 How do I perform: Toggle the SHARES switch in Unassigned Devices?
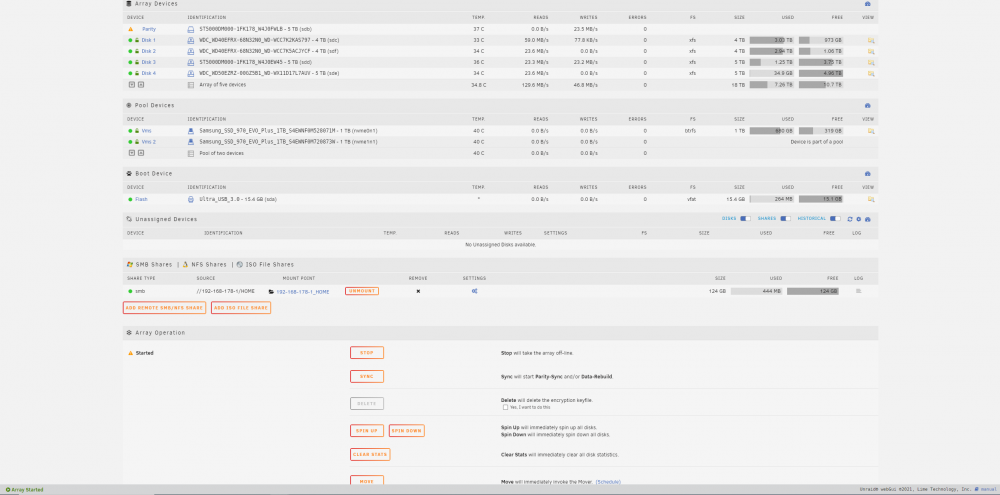(786, 219)
